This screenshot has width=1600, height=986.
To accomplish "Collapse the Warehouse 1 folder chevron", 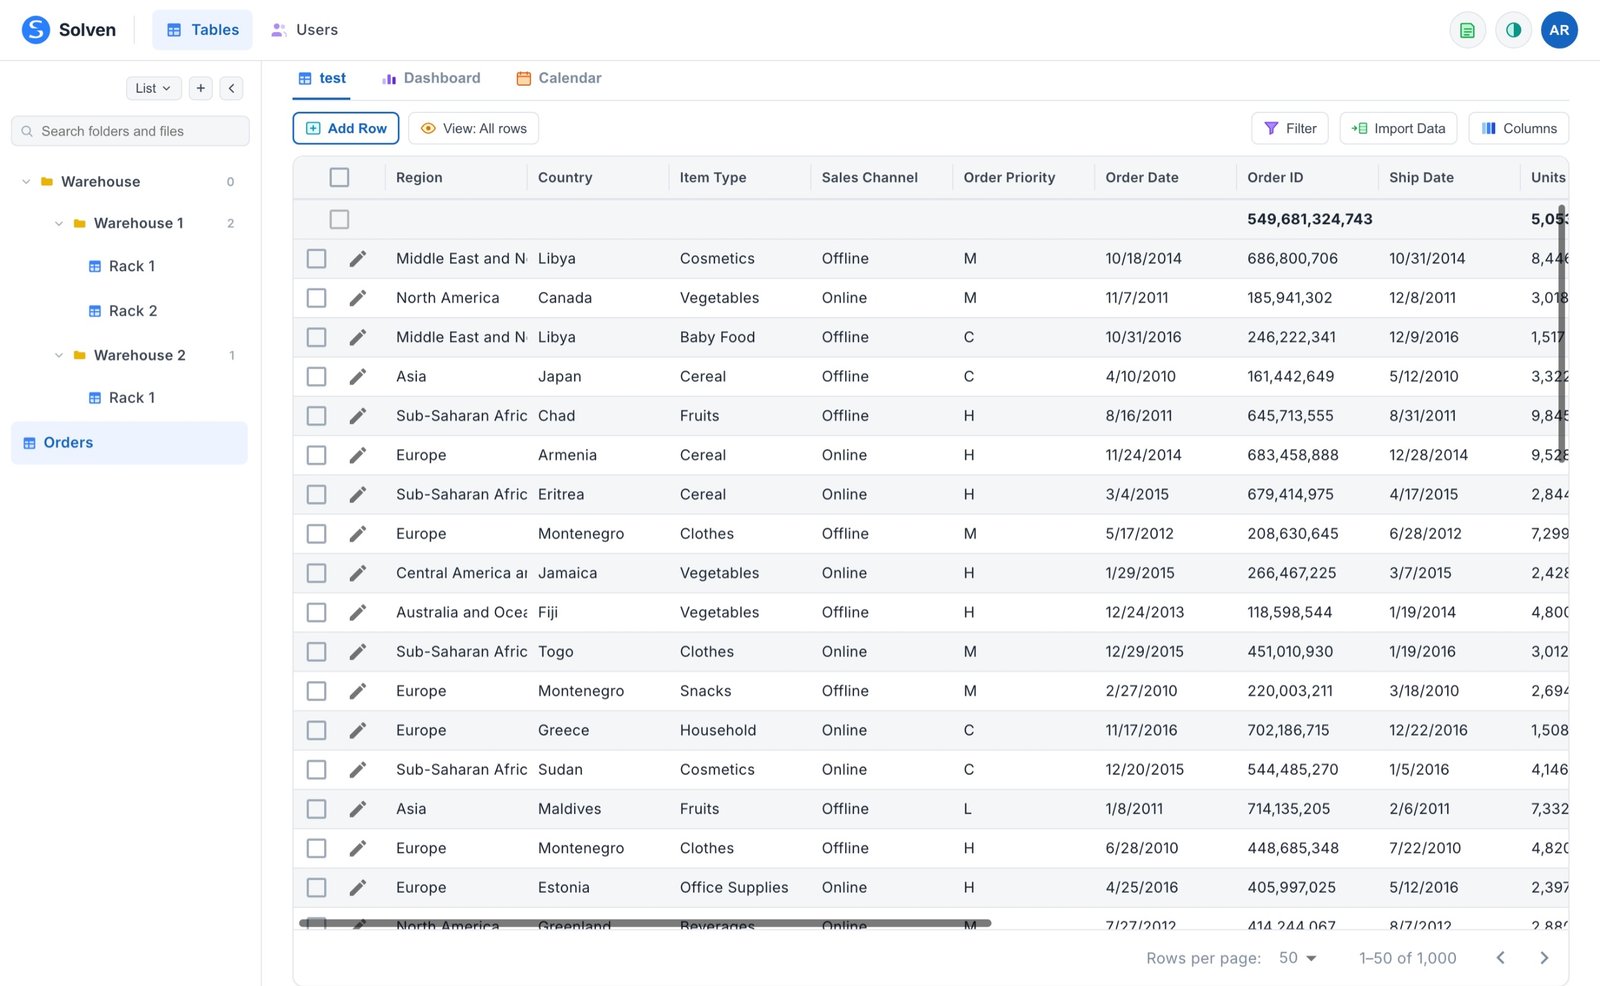I will [x=59, y=224].
